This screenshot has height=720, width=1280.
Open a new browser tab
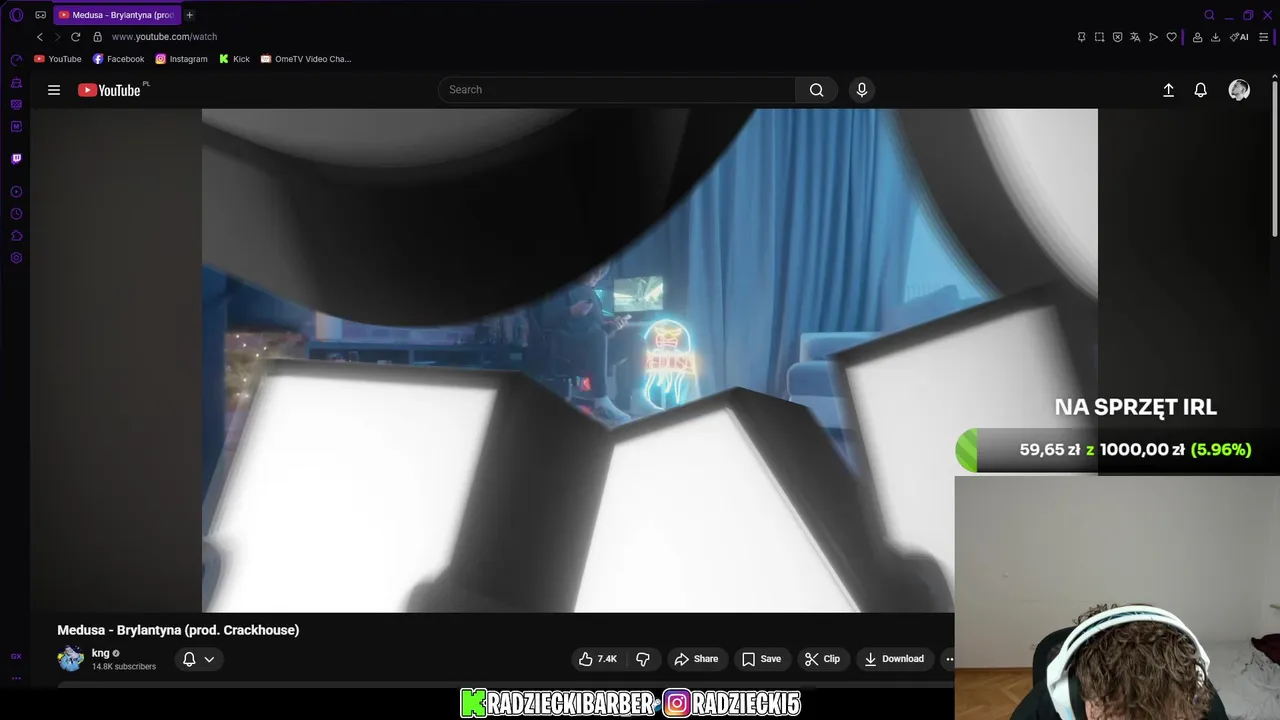(189, 15)
